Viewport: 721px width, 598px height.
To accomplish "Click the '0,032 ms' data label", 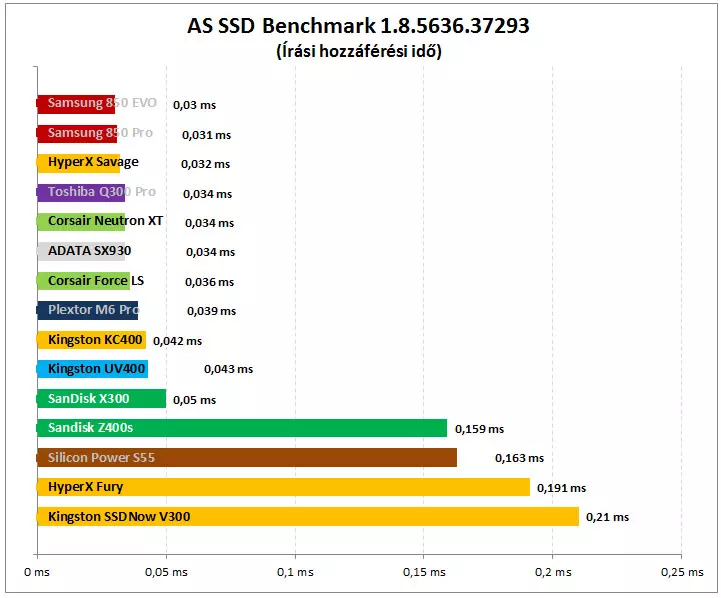I will (206, 164).
